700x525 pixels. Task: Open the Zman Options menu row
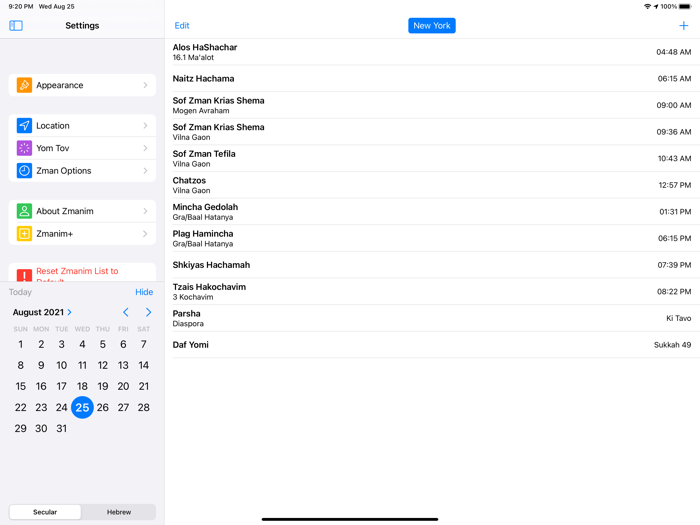[82, 171]
